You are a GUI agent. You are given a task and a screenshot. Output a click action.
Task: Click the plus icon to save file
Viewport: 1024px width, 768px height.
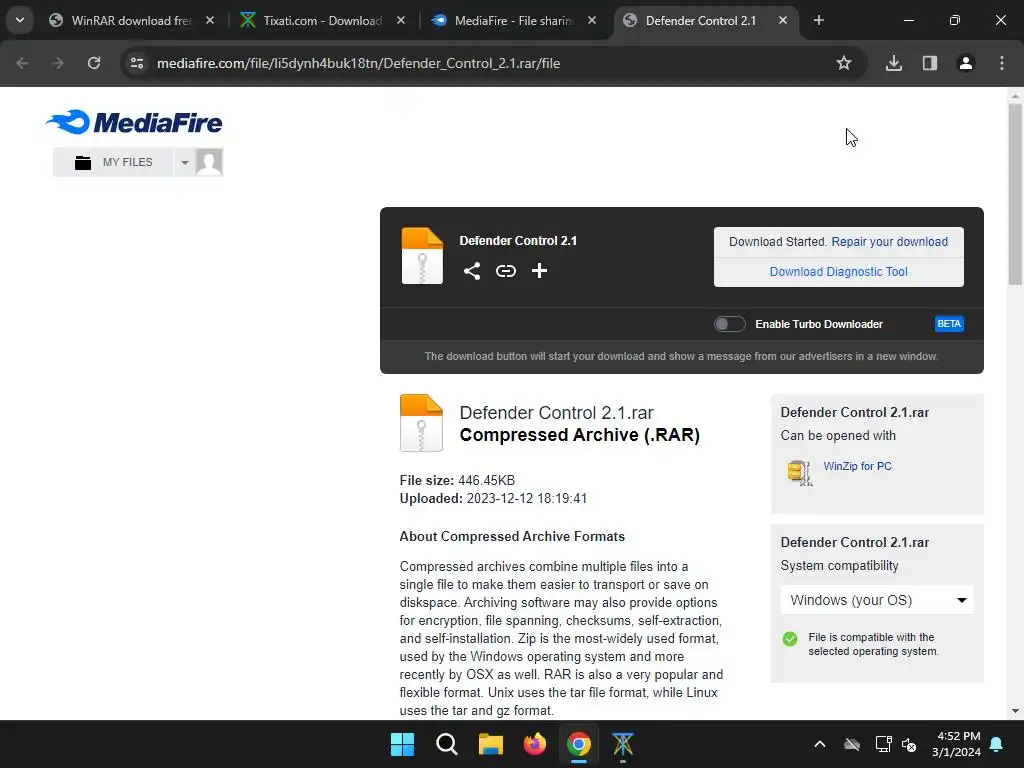539,270
